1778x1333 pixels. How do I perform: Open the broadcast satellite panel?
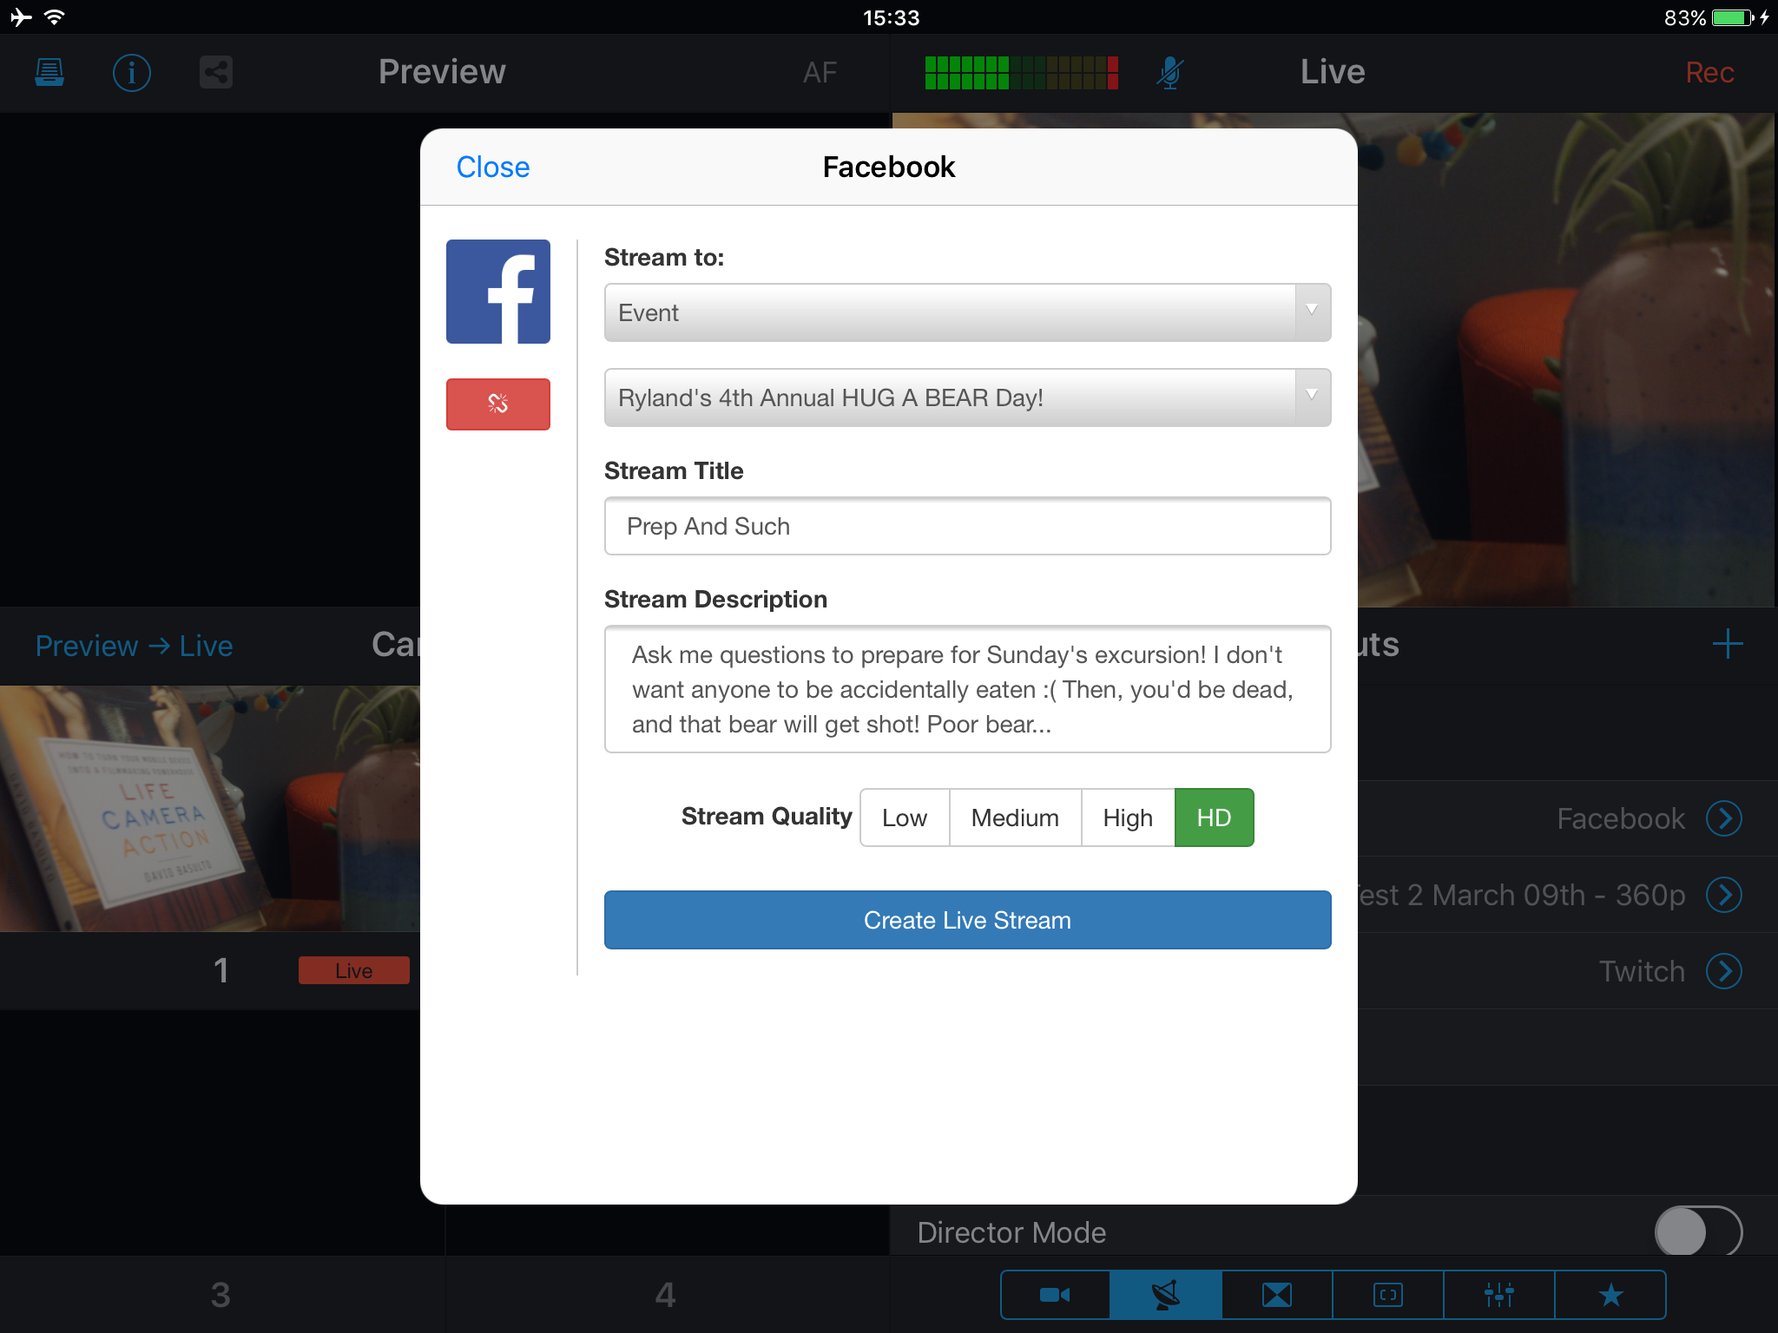[x=1166, y=1294]
